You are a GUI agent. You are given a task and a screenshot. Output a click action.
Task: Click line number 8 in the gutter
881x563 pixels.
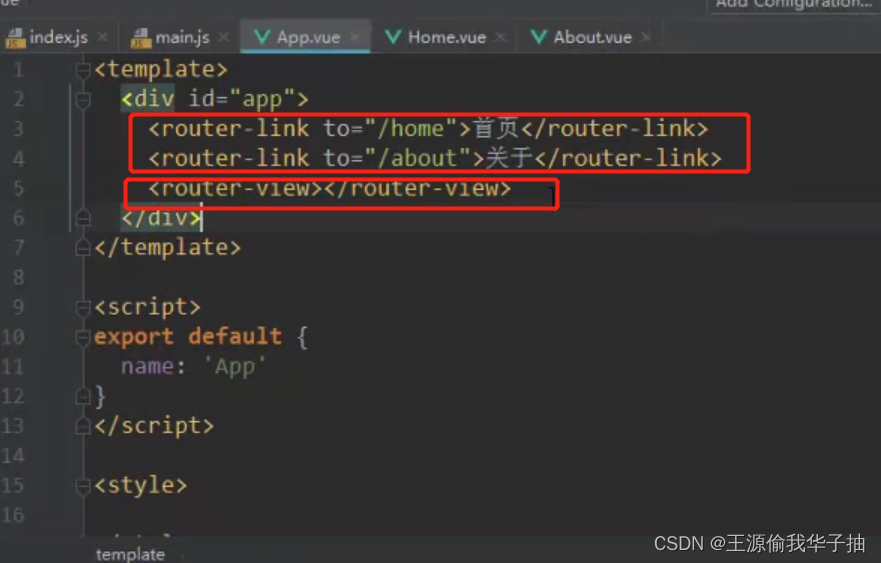pos(19,277)
